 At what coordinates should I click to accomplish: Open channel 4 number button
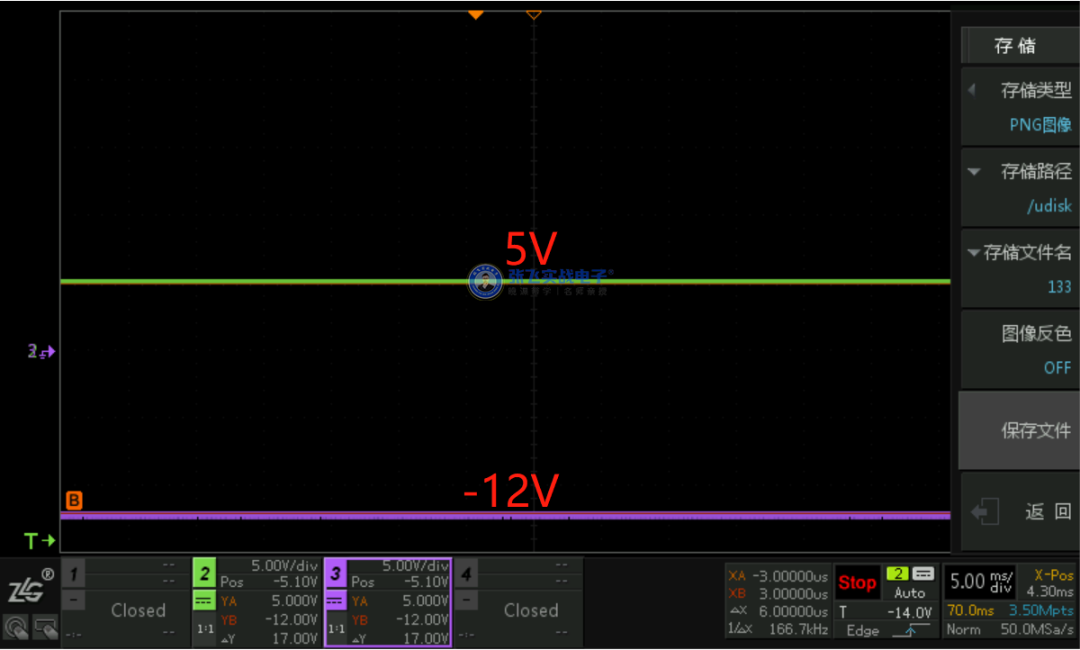point(466,573)
